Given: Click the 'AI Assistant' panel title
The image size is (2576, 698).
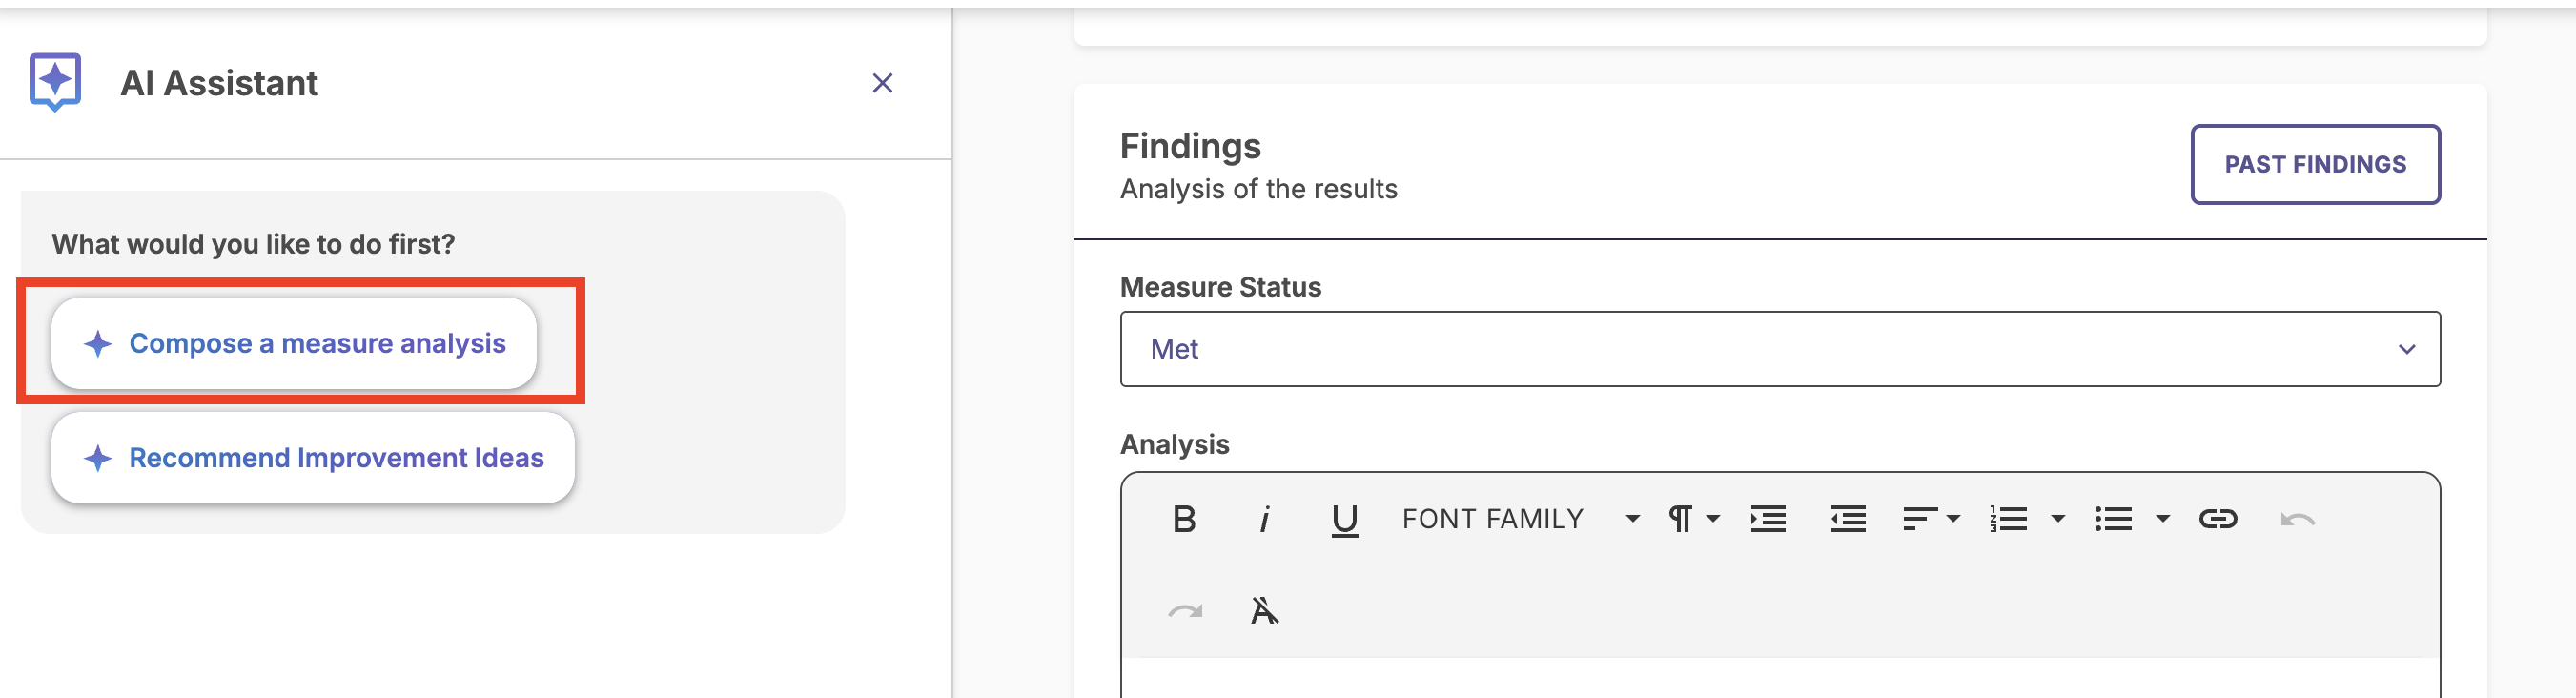Looking at the screenshot, I should [219, 83].
